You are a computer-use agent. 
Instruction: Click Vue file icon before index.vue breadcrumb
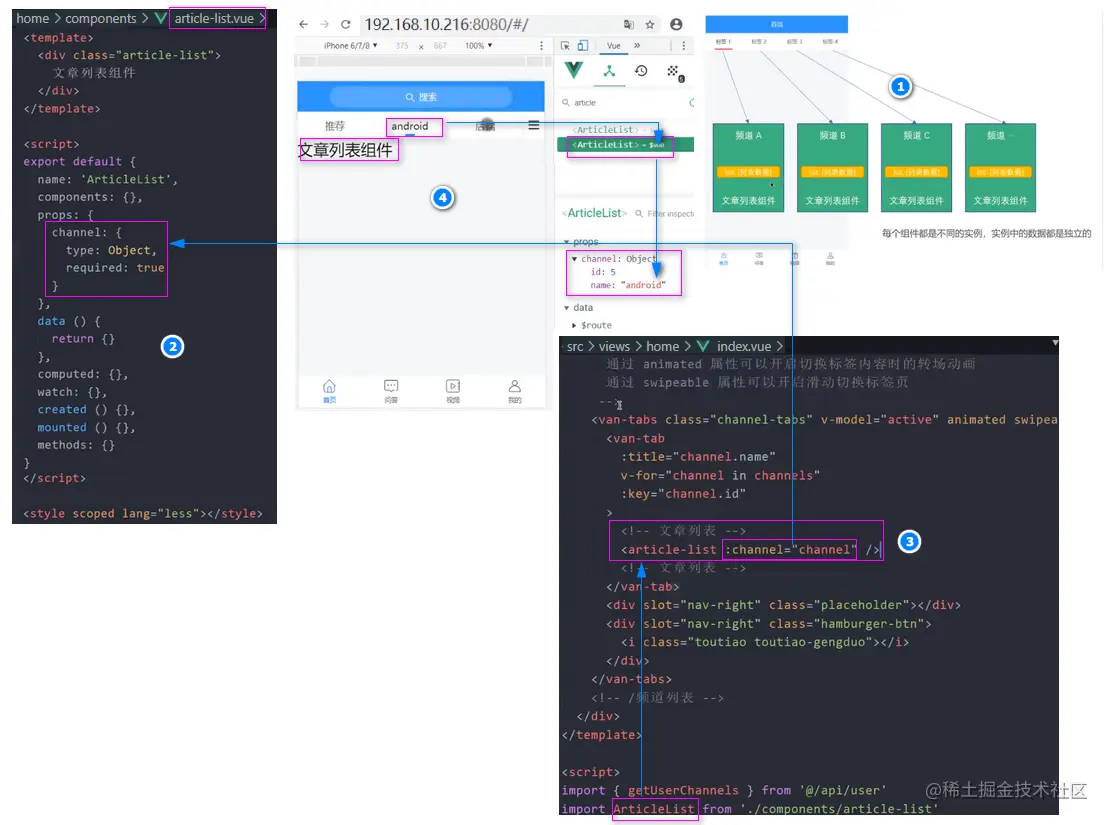click(x=703, y=346)
